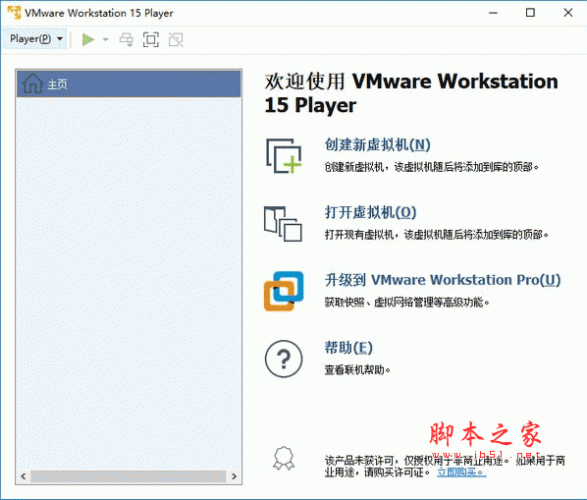Open the 打开虚拟机(O) link
The width and height of the screenshot is (587, 500).
[371, 213]
